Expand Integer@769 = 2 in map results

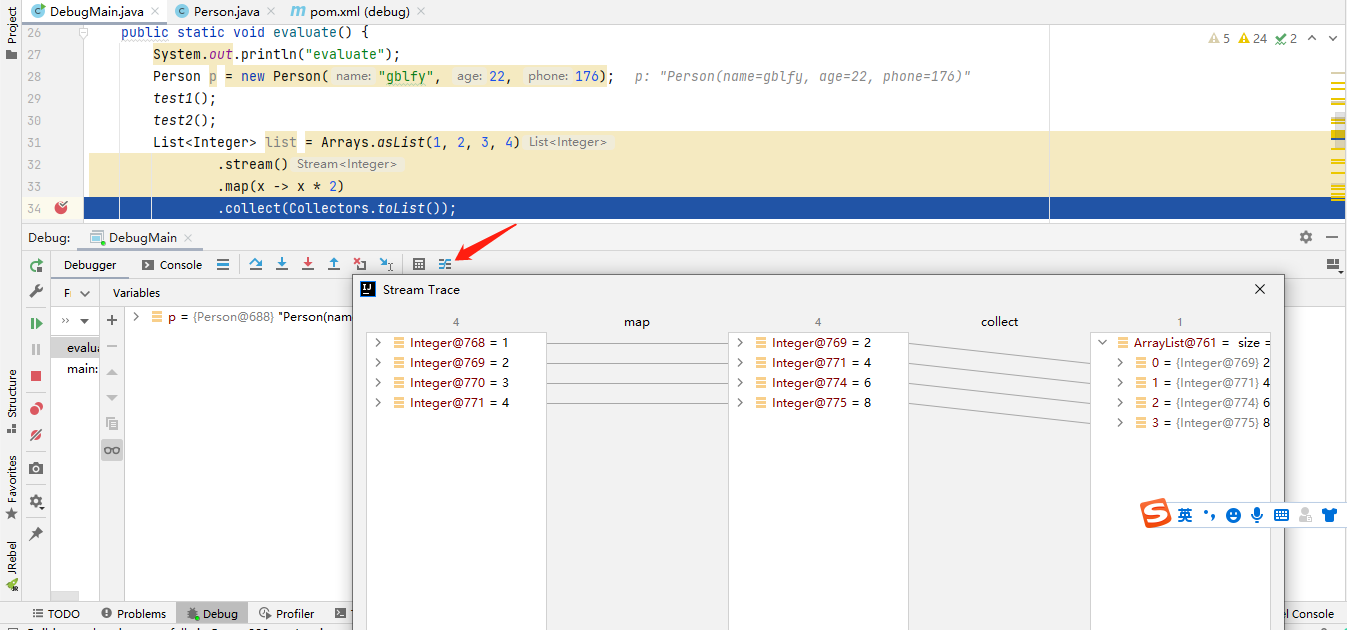[x=740, y=343]
